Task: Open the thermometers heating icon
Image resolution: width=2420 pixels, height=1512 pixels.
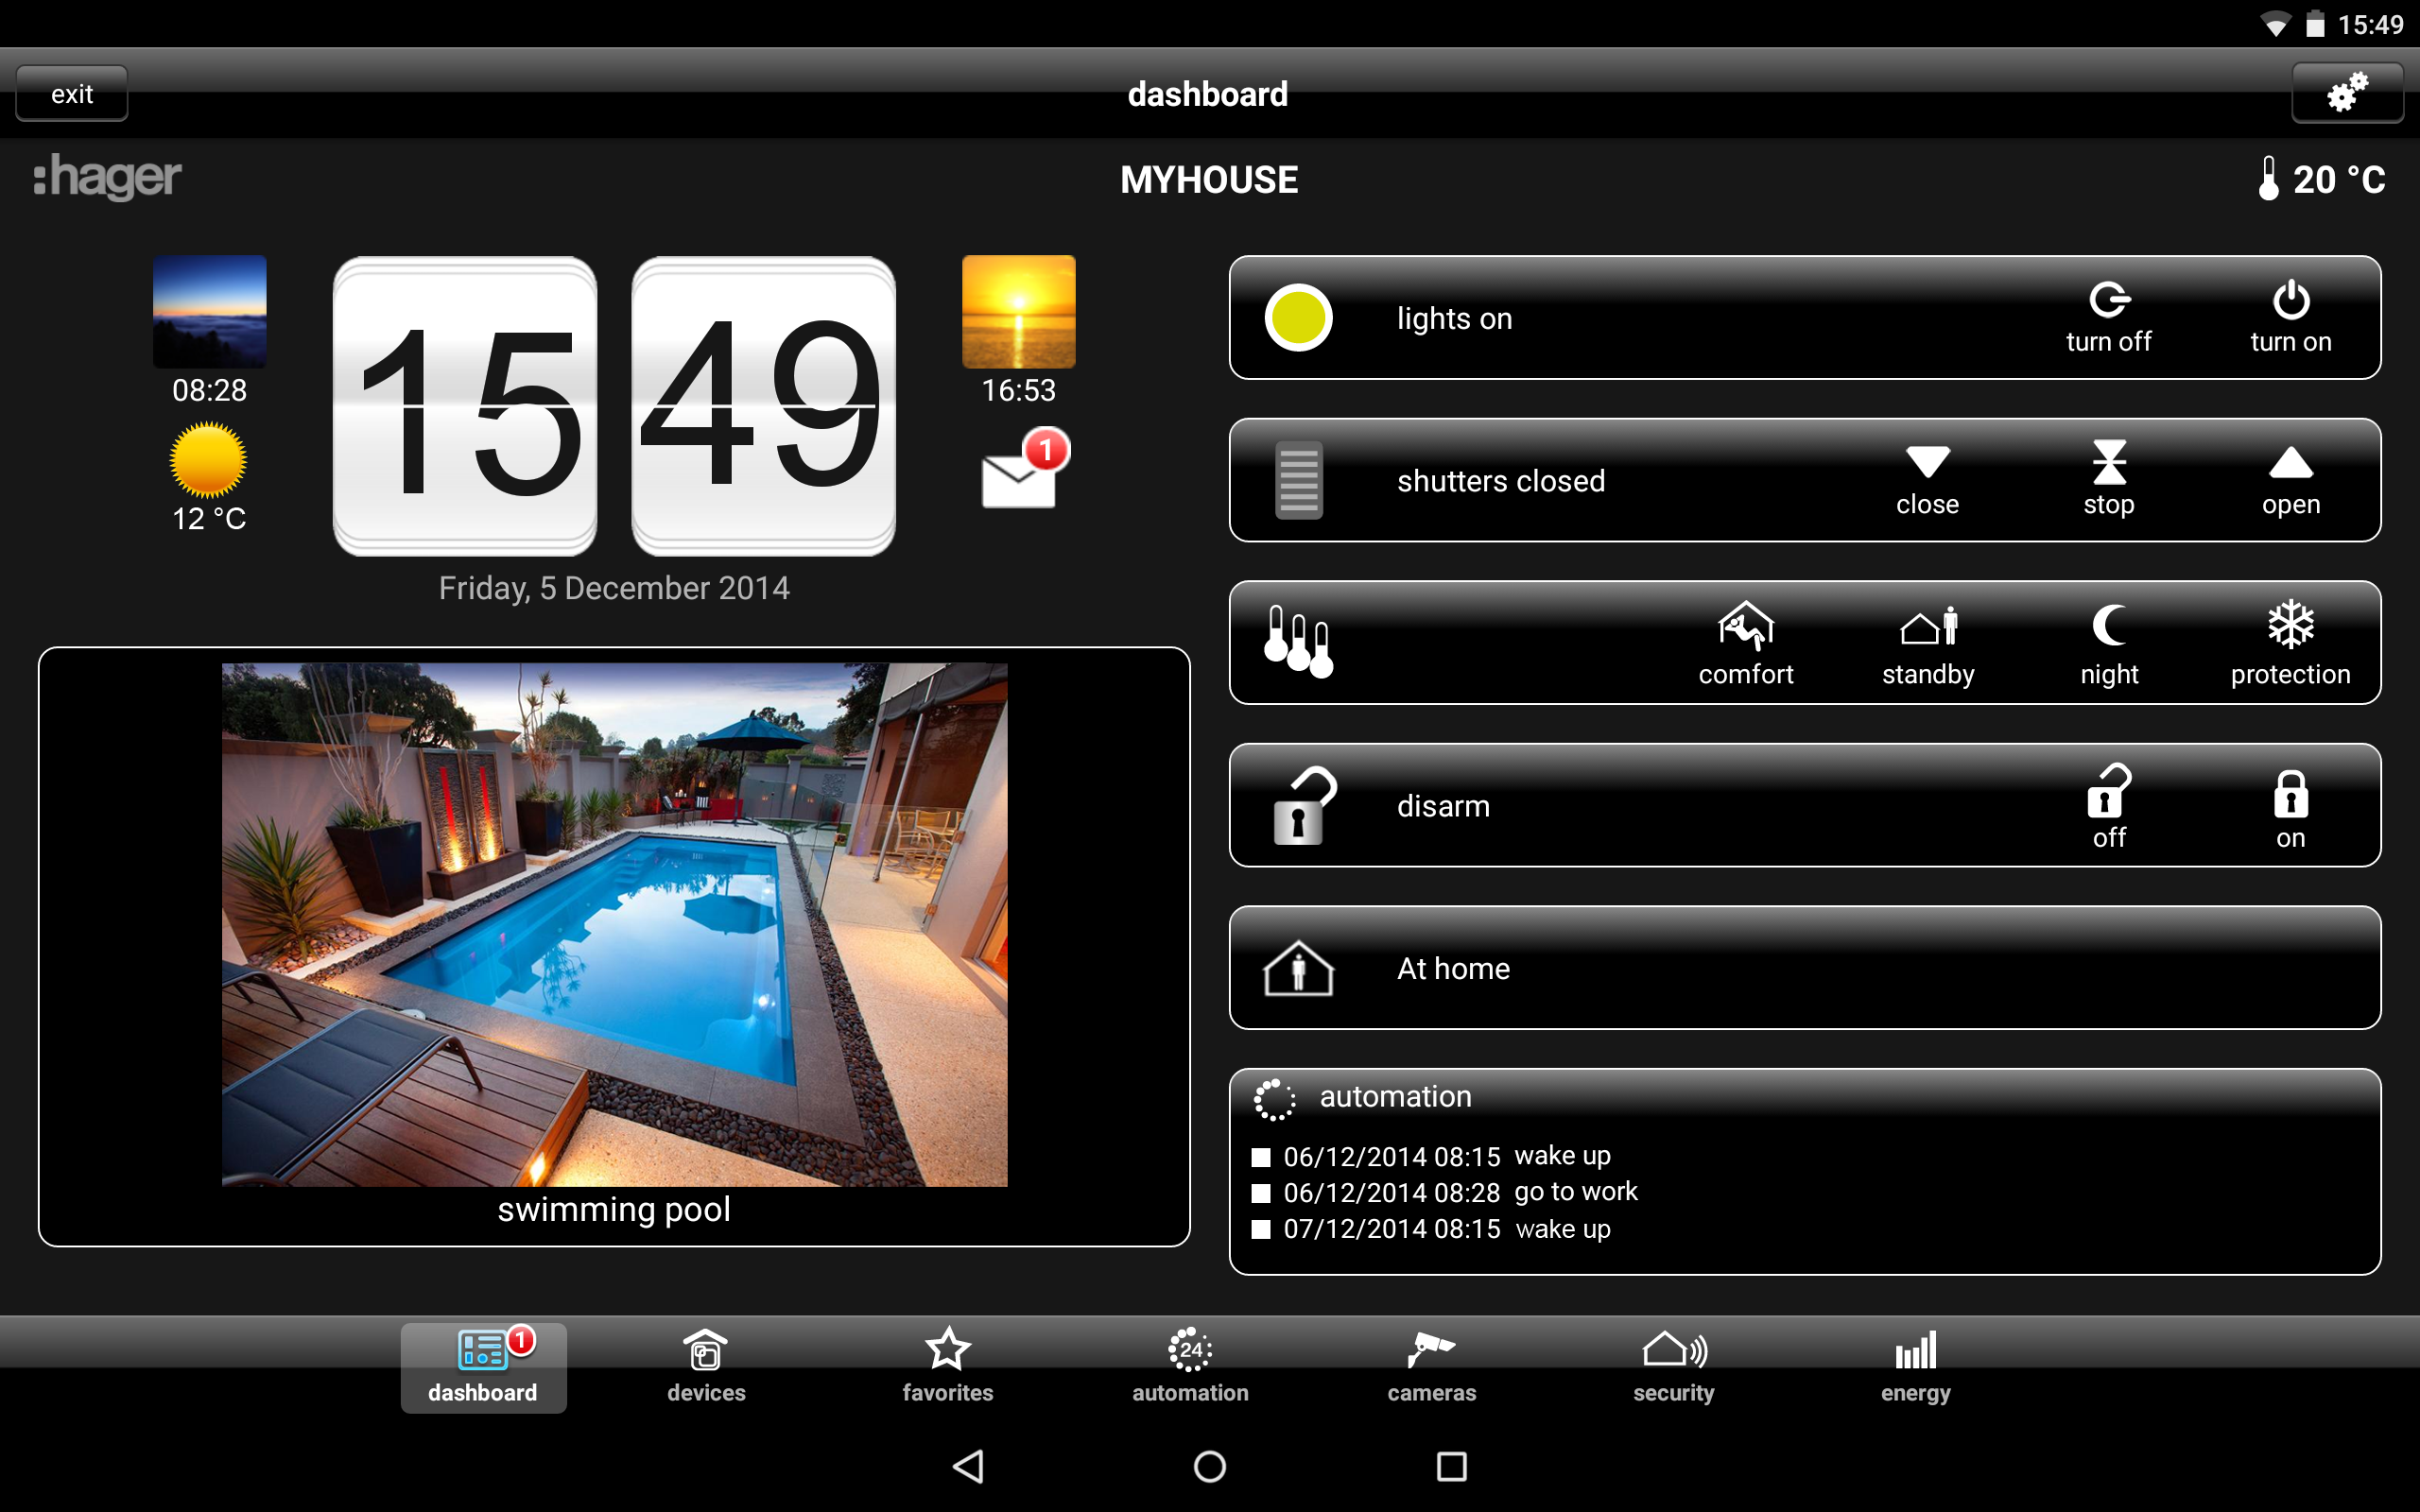Action: coord(1298,641)
